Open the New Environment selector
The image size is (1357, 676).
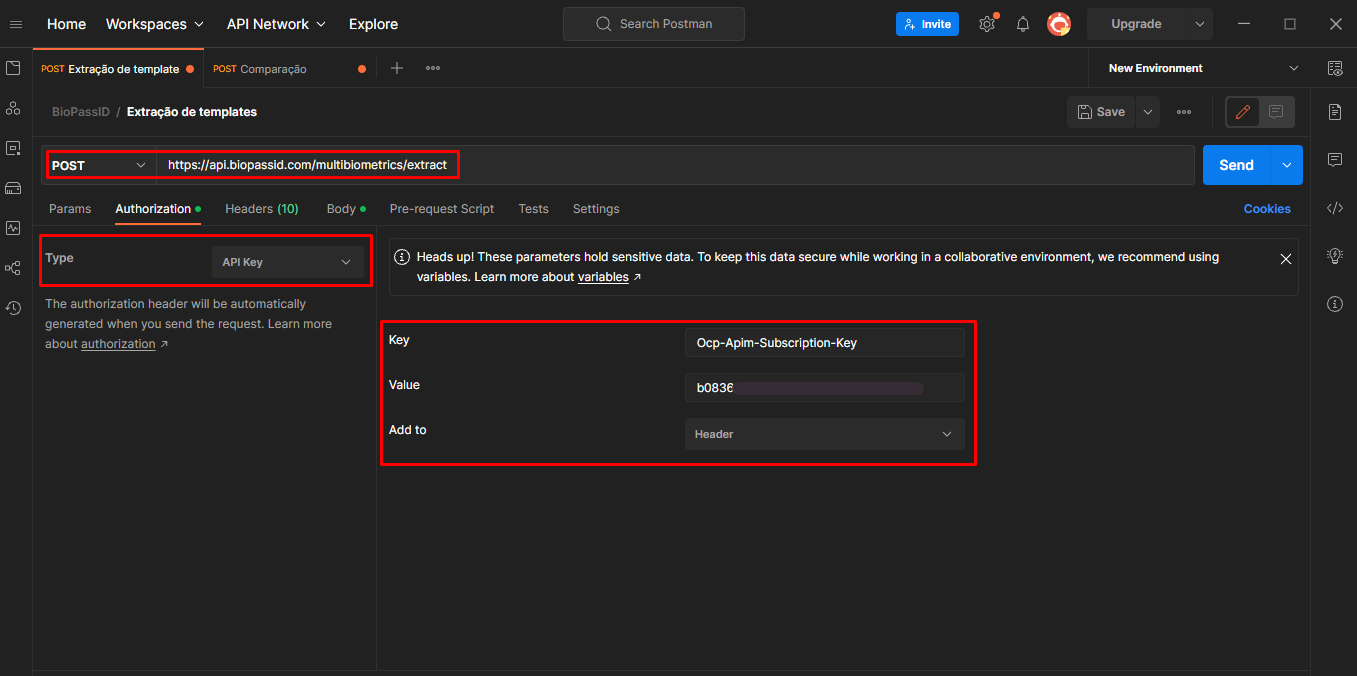[x=1203, y=68]
